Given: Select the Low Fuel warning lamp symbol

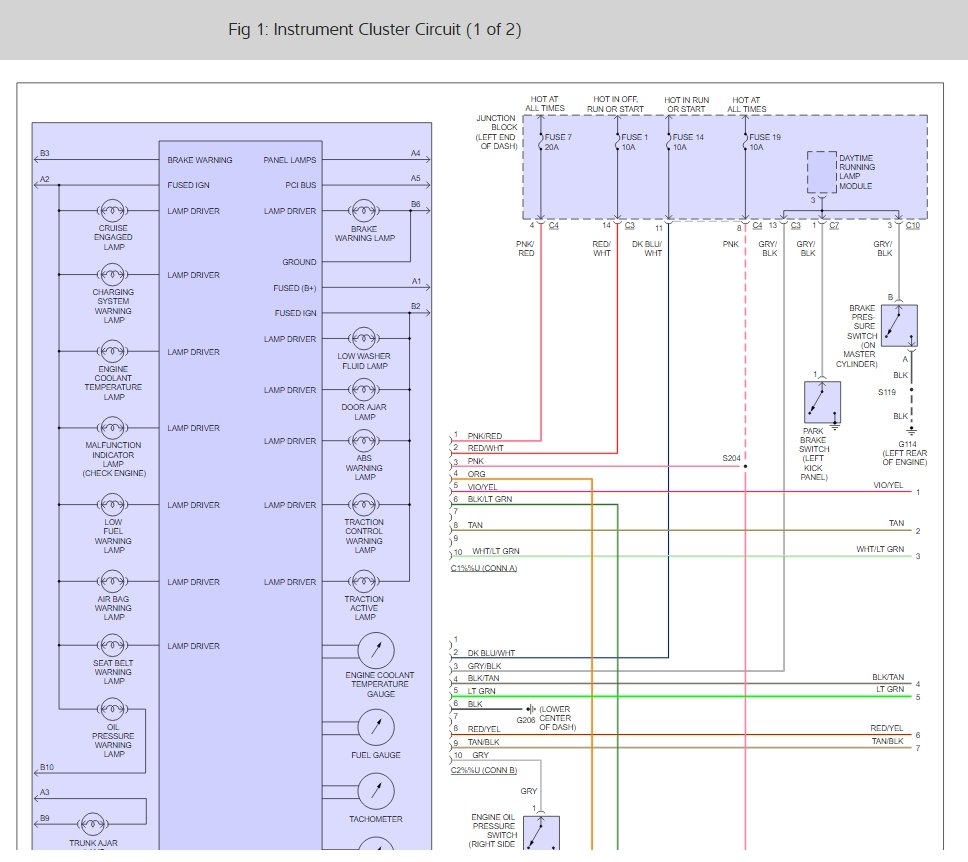Looking at the screenshot, I should [x=112, y=505].
